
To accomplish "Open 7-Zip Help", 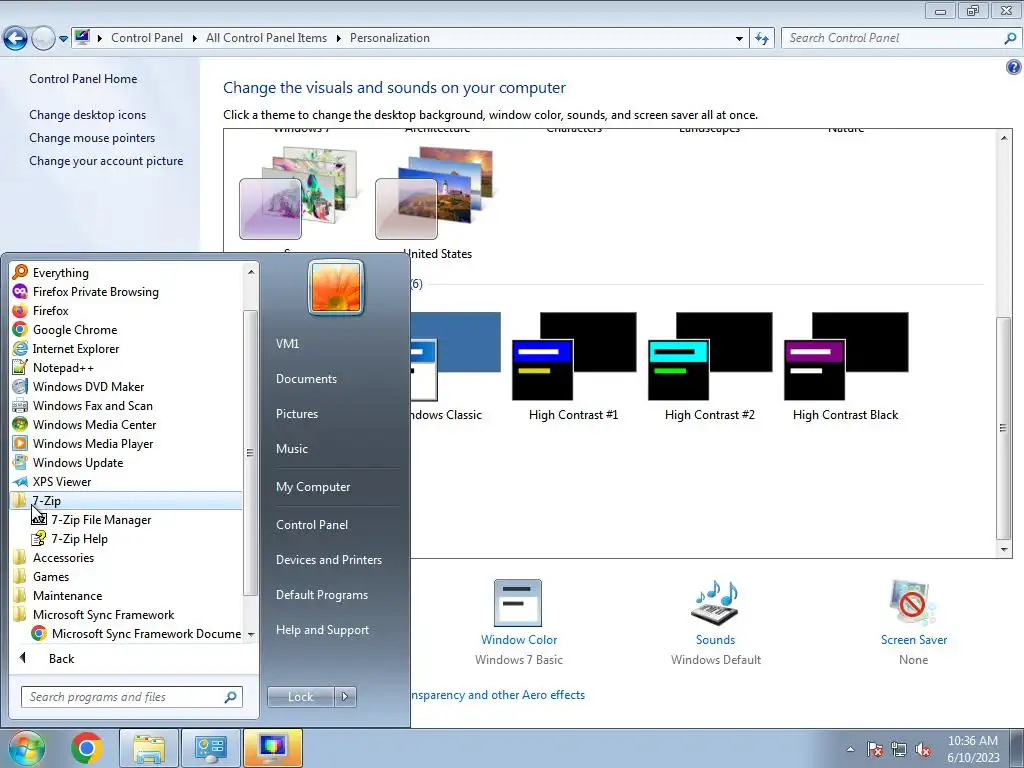I will pyautogui.click(x=79, y=538).
